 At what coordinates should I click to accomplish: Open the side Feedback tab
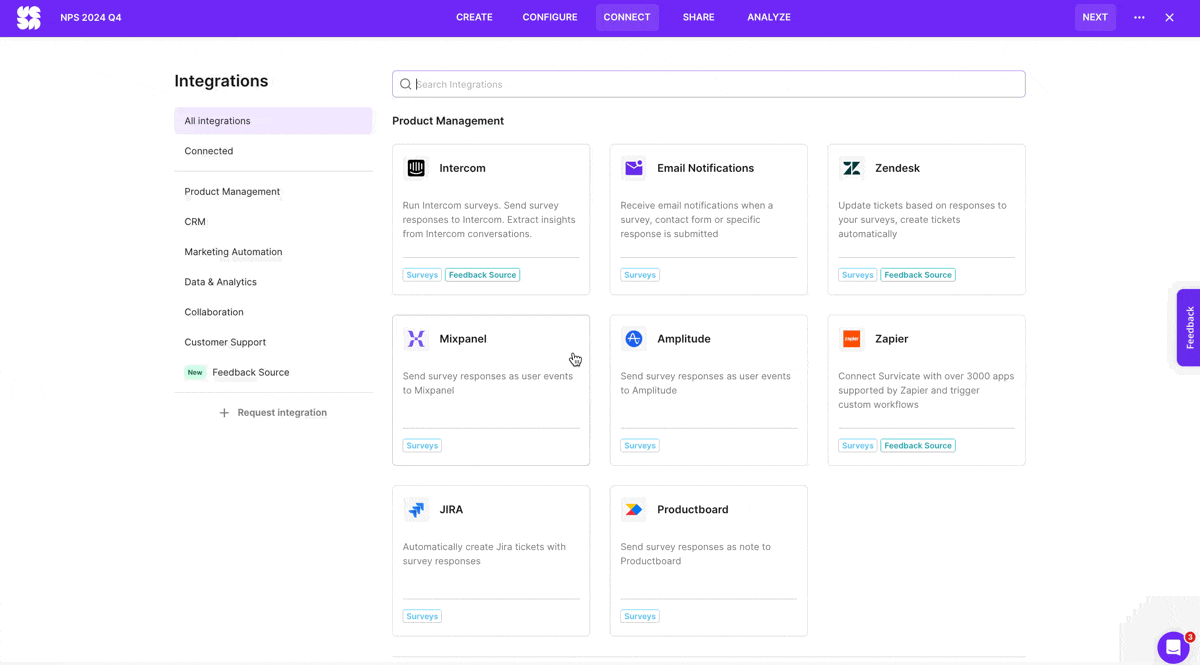(1189, 327)
